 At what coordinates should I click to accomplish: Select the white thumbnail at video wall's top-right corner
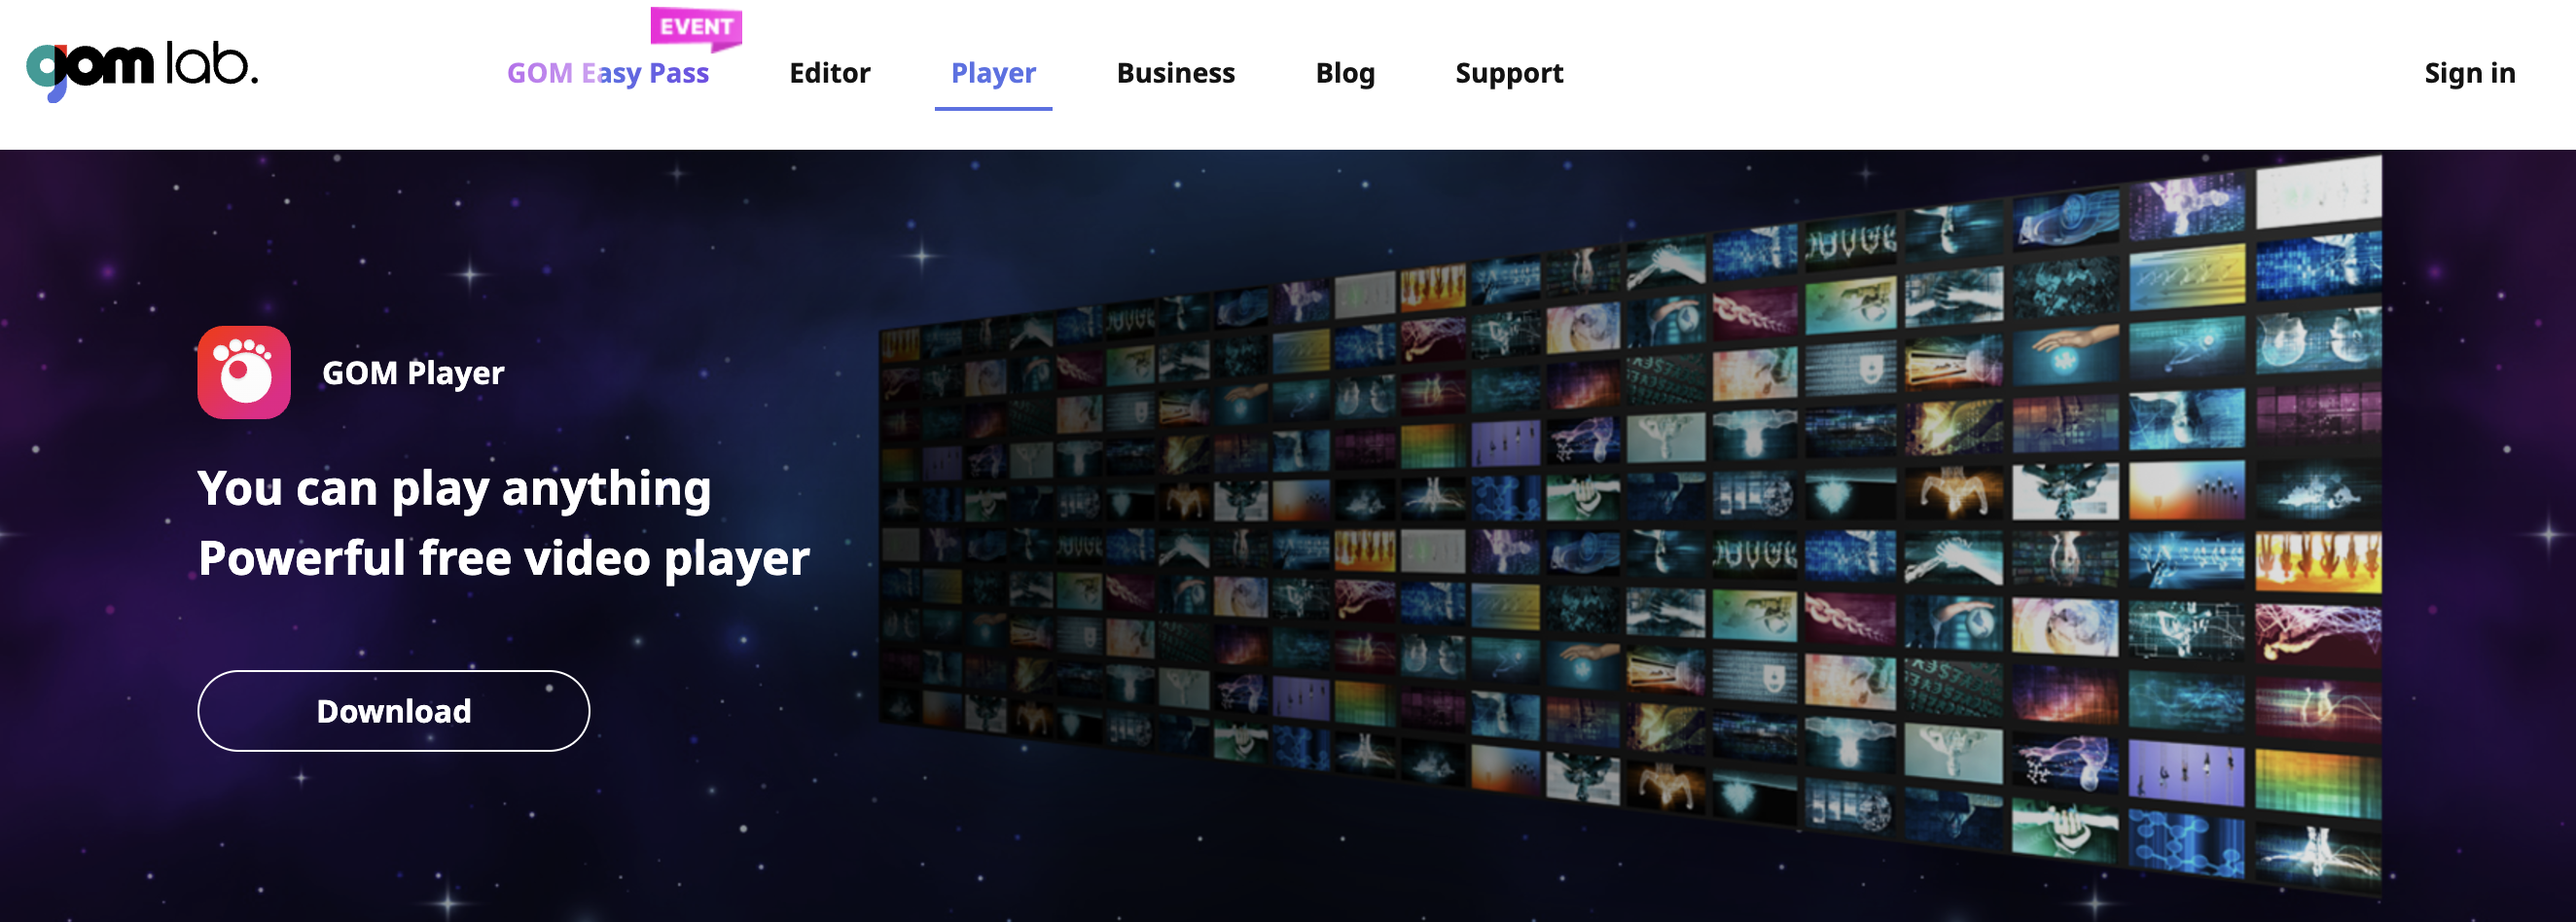[2318, 190]
